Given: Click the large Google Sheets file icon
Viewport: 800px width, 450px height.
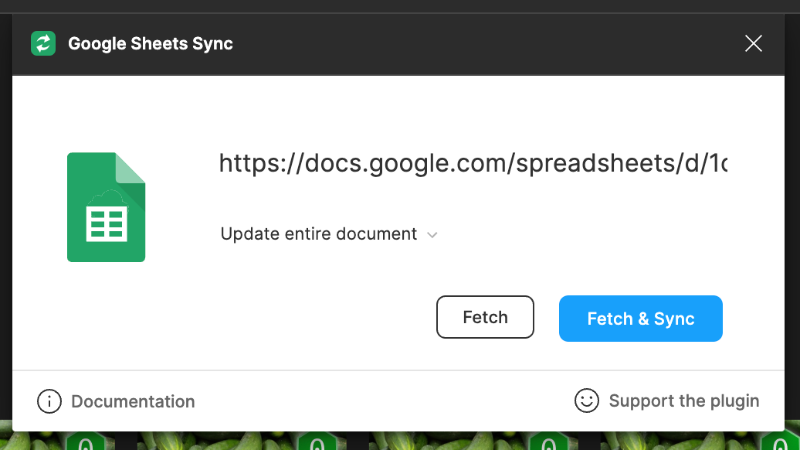Looking at the screenshot, I should point(106,207).
